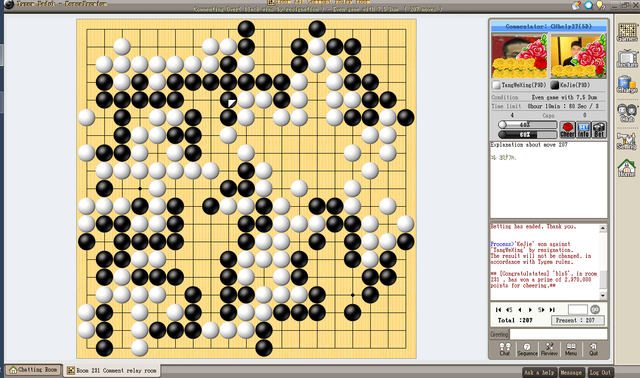Screen dimensions: 640x378
Task: Click the pencil memo icon in title bar
Action: coord(576,5)
